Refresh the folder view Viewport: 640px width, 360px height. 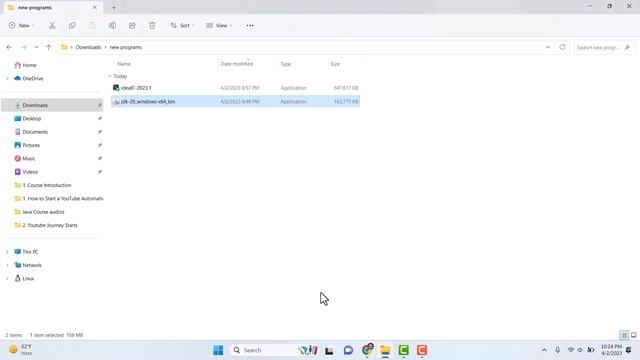[x=562, y=47]
